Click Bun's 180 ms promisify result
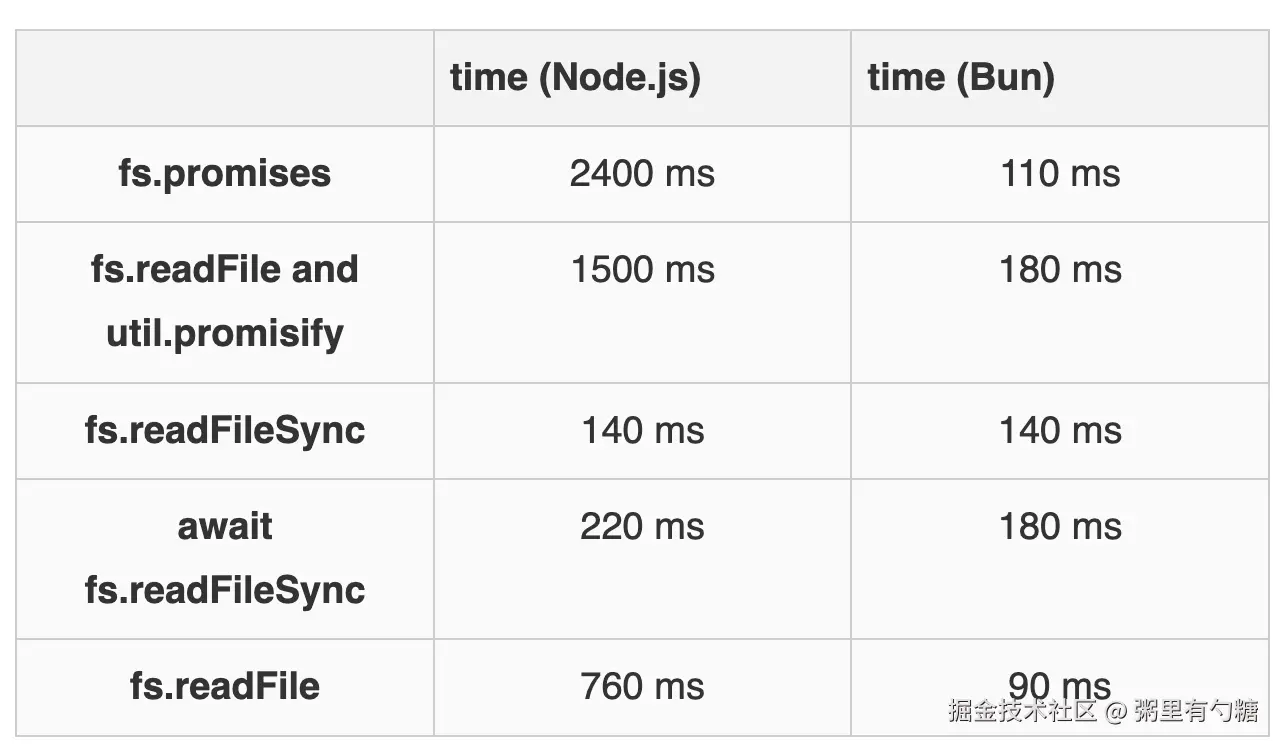The height and width of the screenshot is (746, 1280). click(1060, 270)
